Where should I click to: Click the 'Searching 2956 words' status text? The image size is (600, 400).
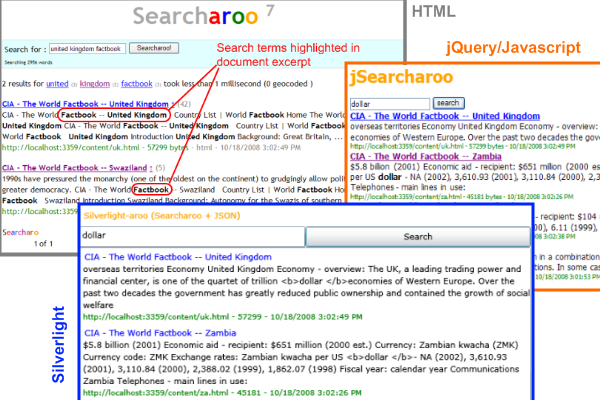click(x=28, y=62)
